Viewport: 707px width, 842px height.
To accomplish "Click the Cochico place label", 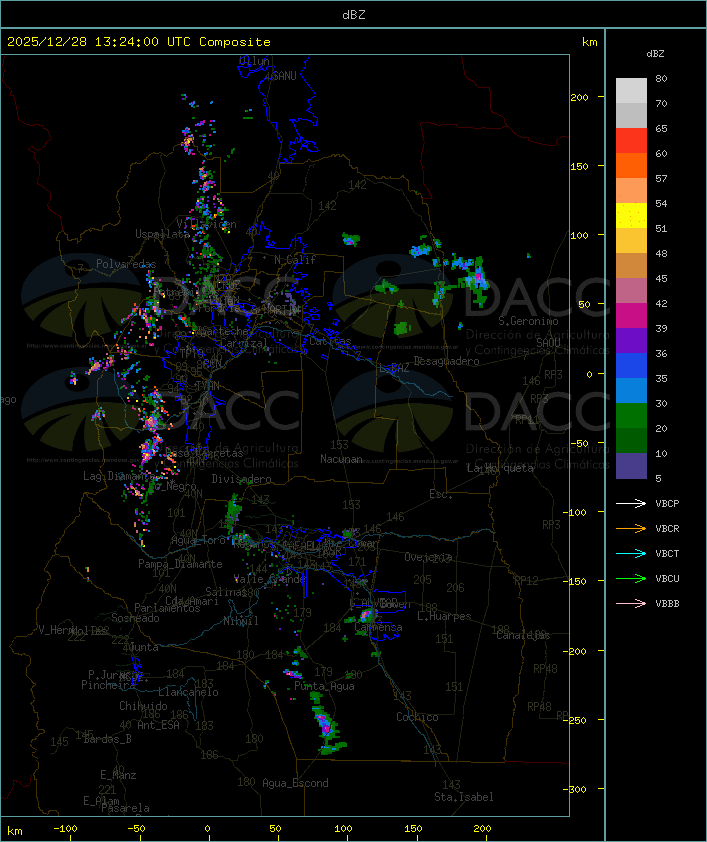I will tap(417, 717).
